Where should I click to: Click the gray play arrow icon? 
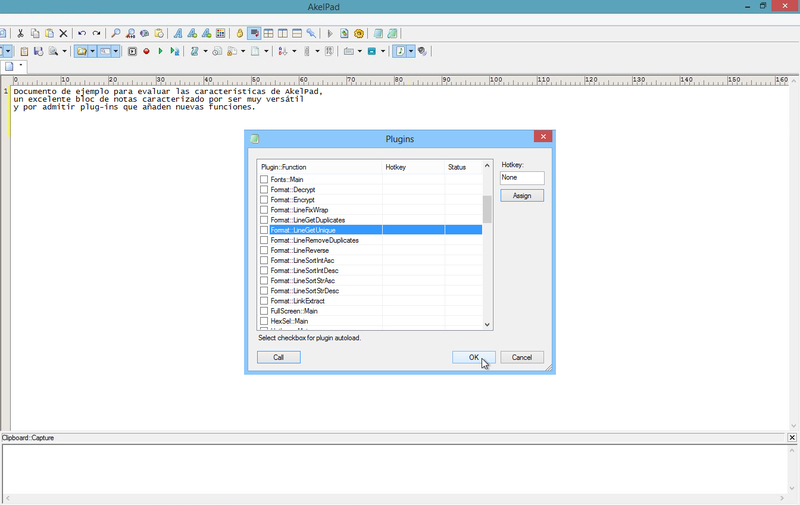tap(330, 34)
